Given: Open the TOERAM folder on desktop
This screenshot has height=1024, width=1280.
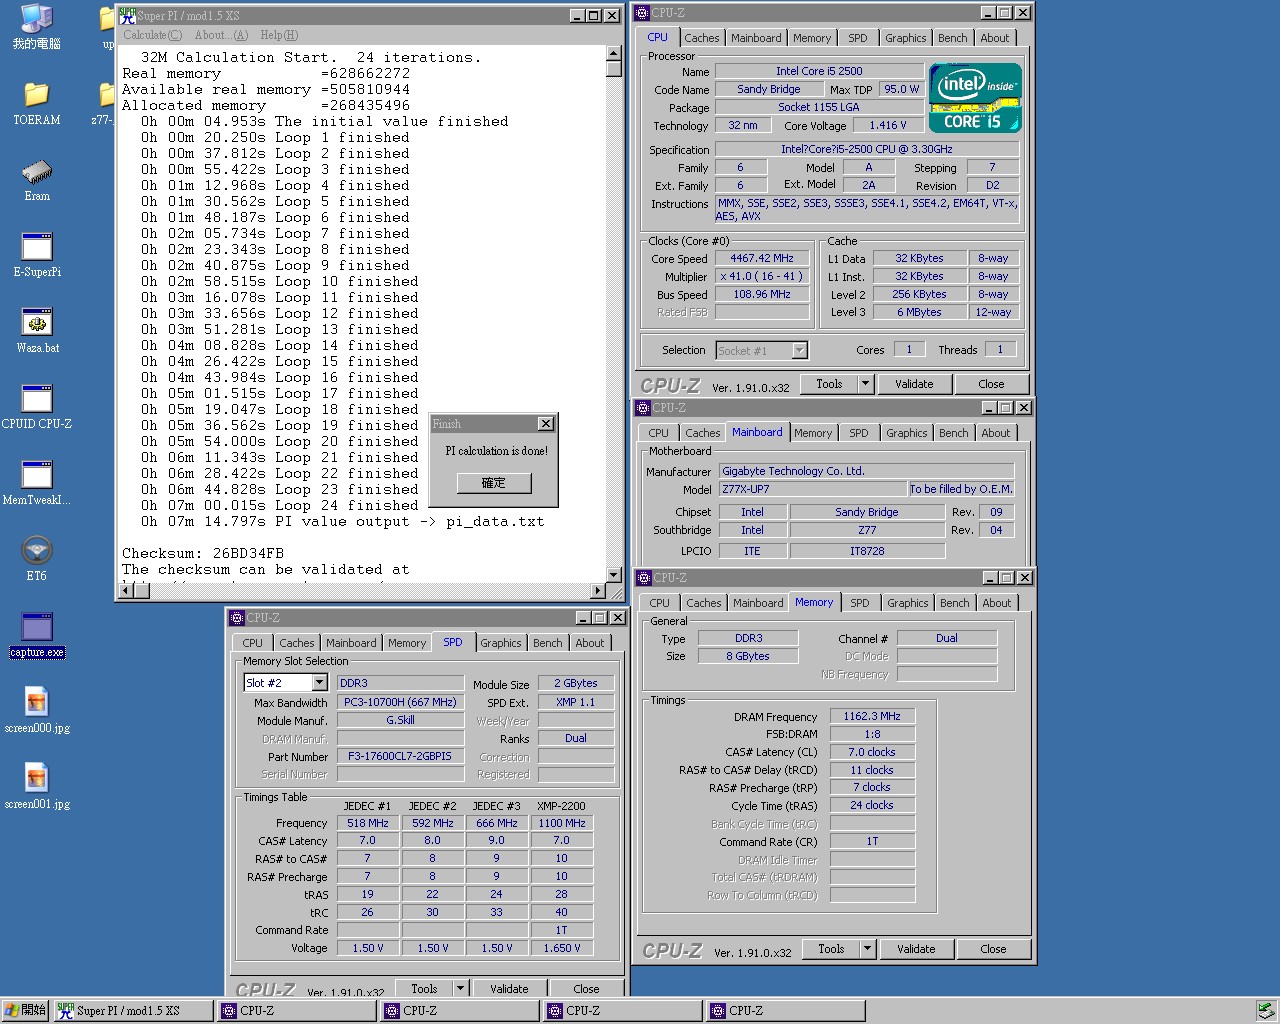Looking at the screenshot, I should click(36, 104).
